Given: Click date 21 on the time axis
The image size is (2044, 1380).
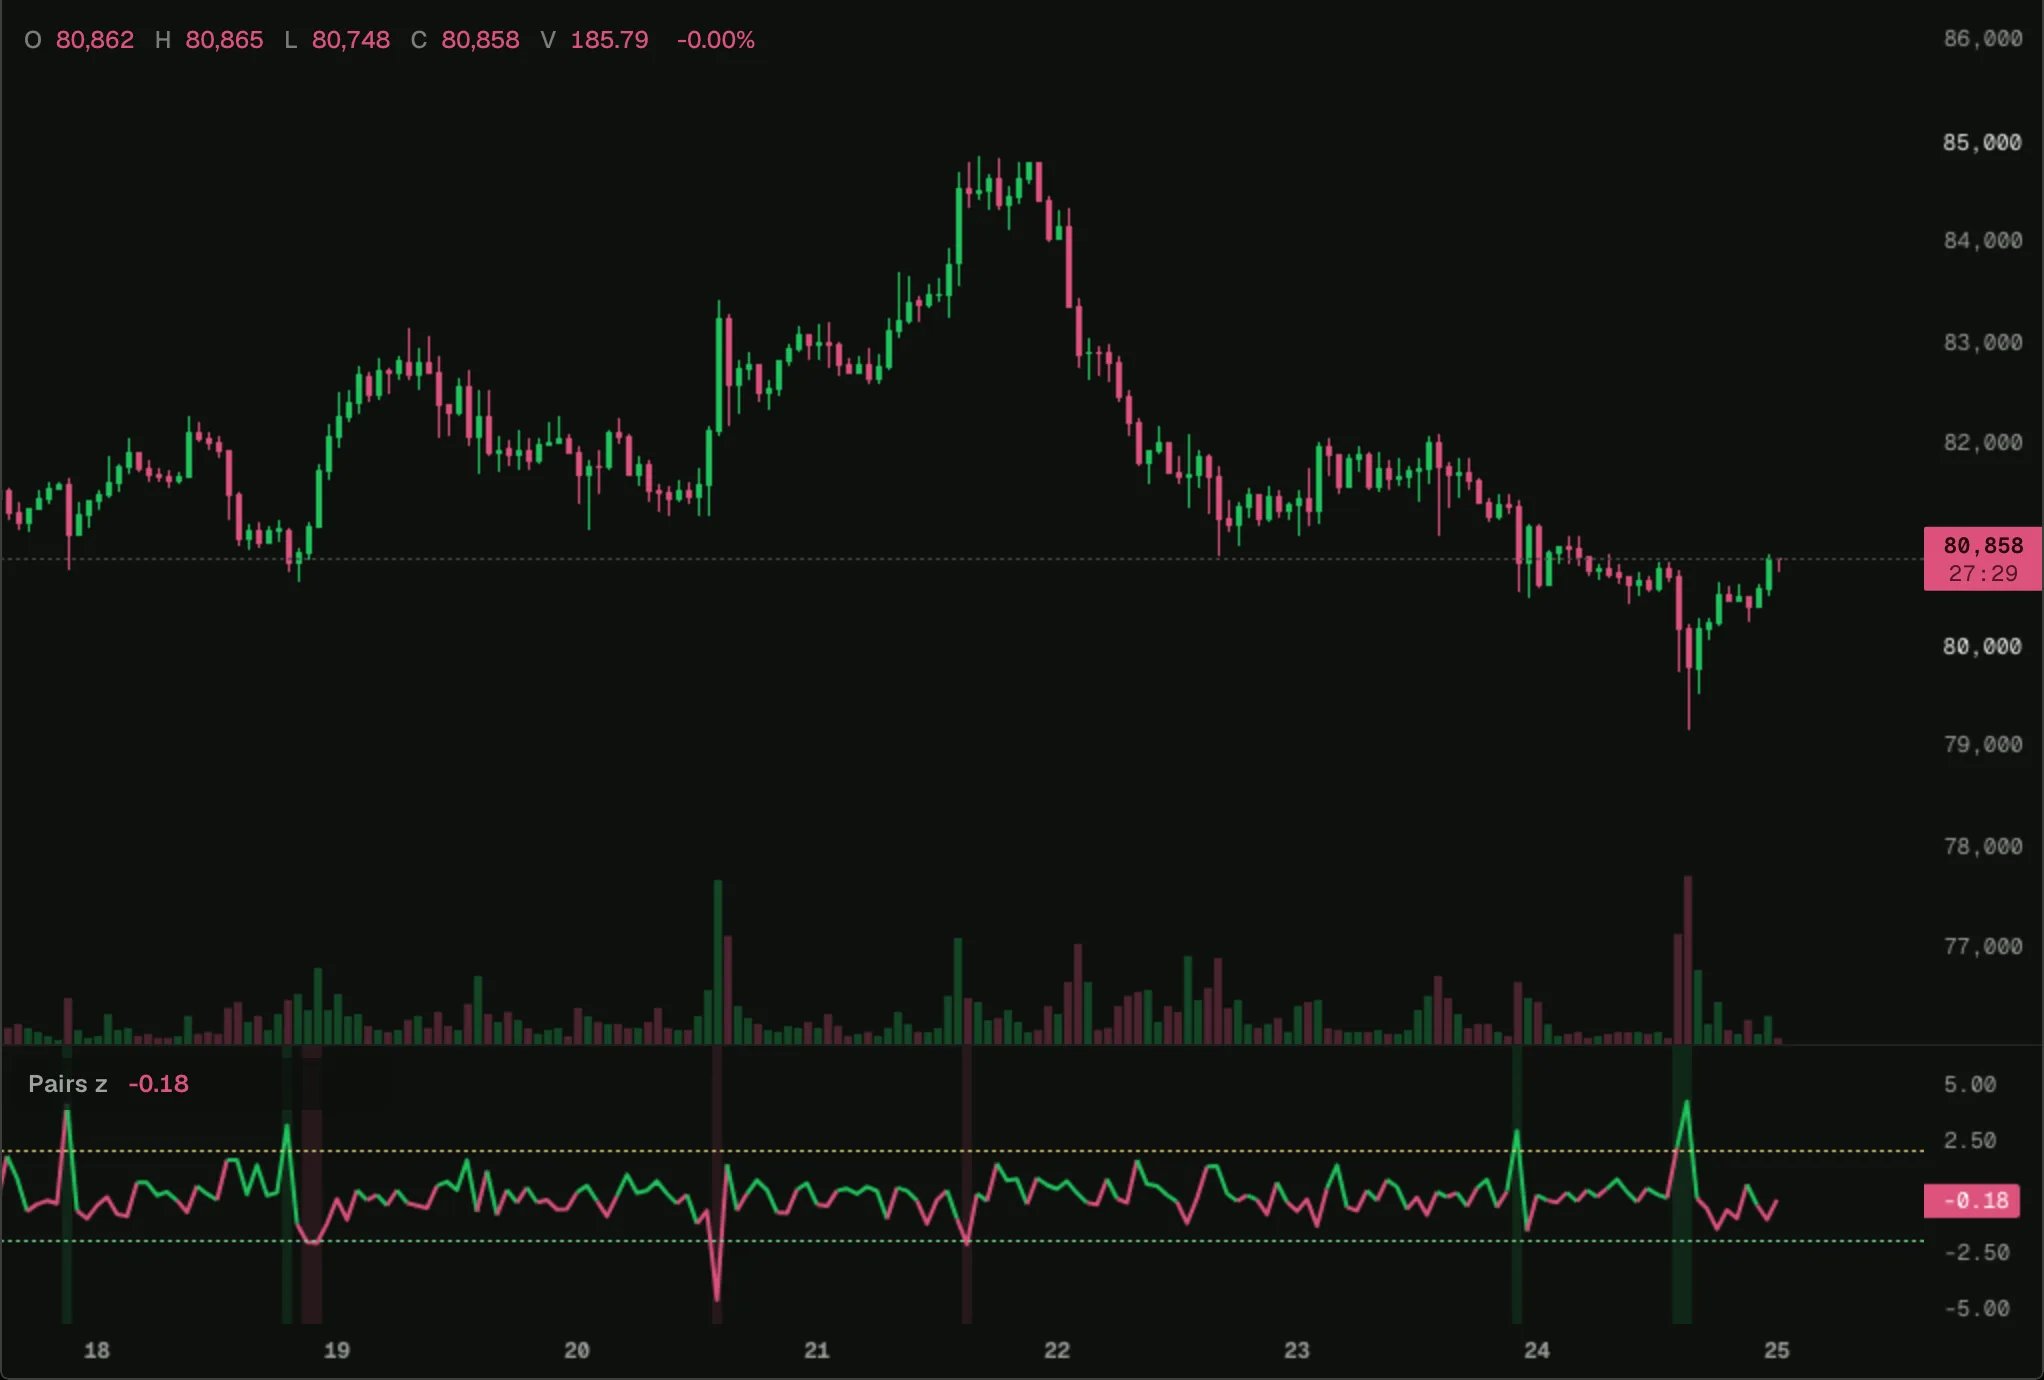Looking at the screenshot, I should [x=817, y=1351].
